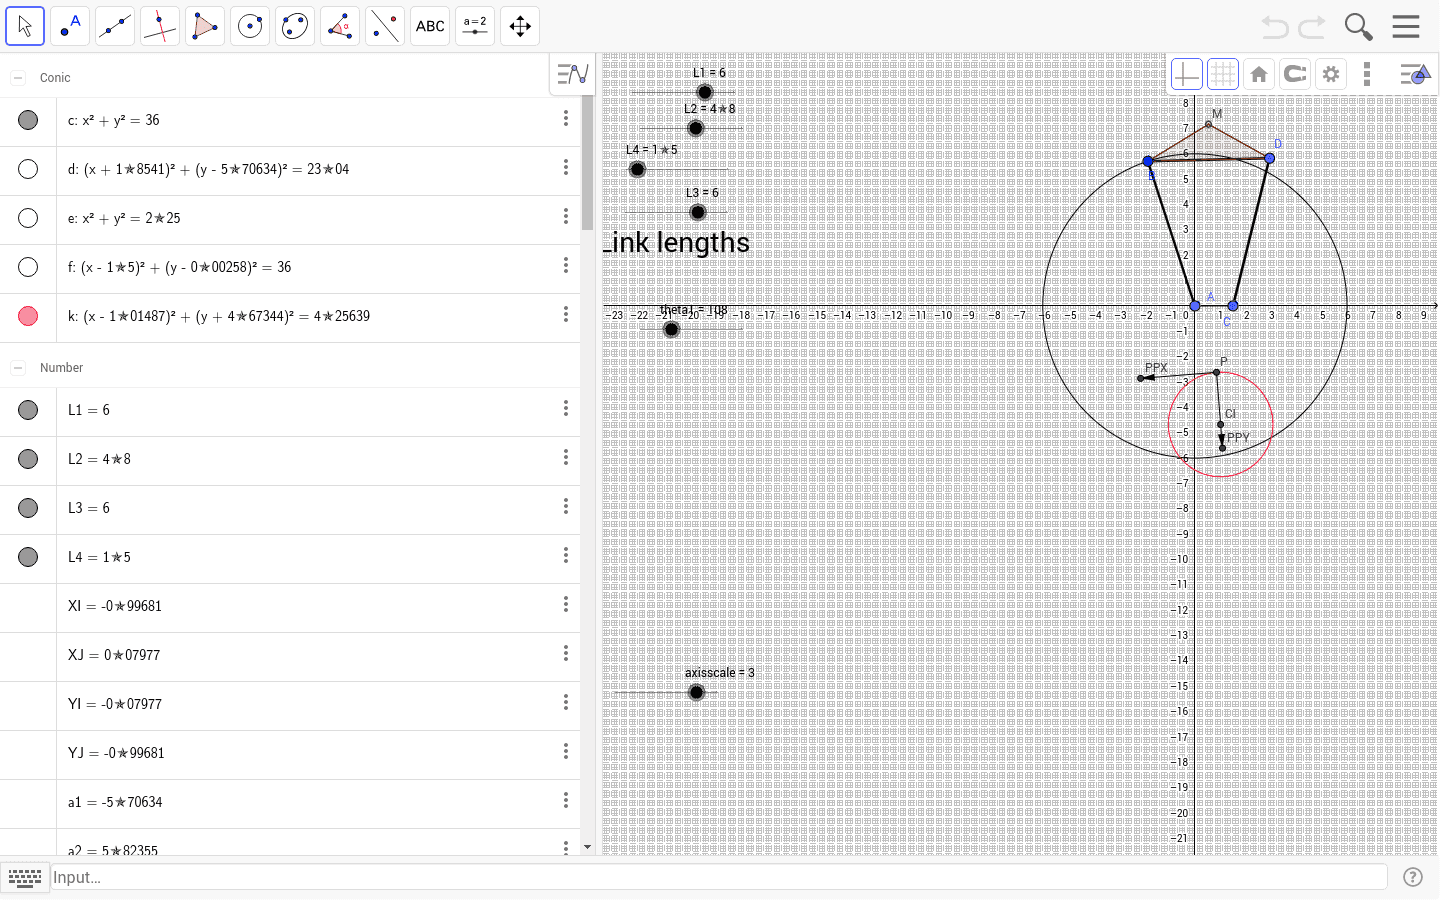Collapse the Conic section
Screen dimensions: 1440x900
click(x=18, y=78)
